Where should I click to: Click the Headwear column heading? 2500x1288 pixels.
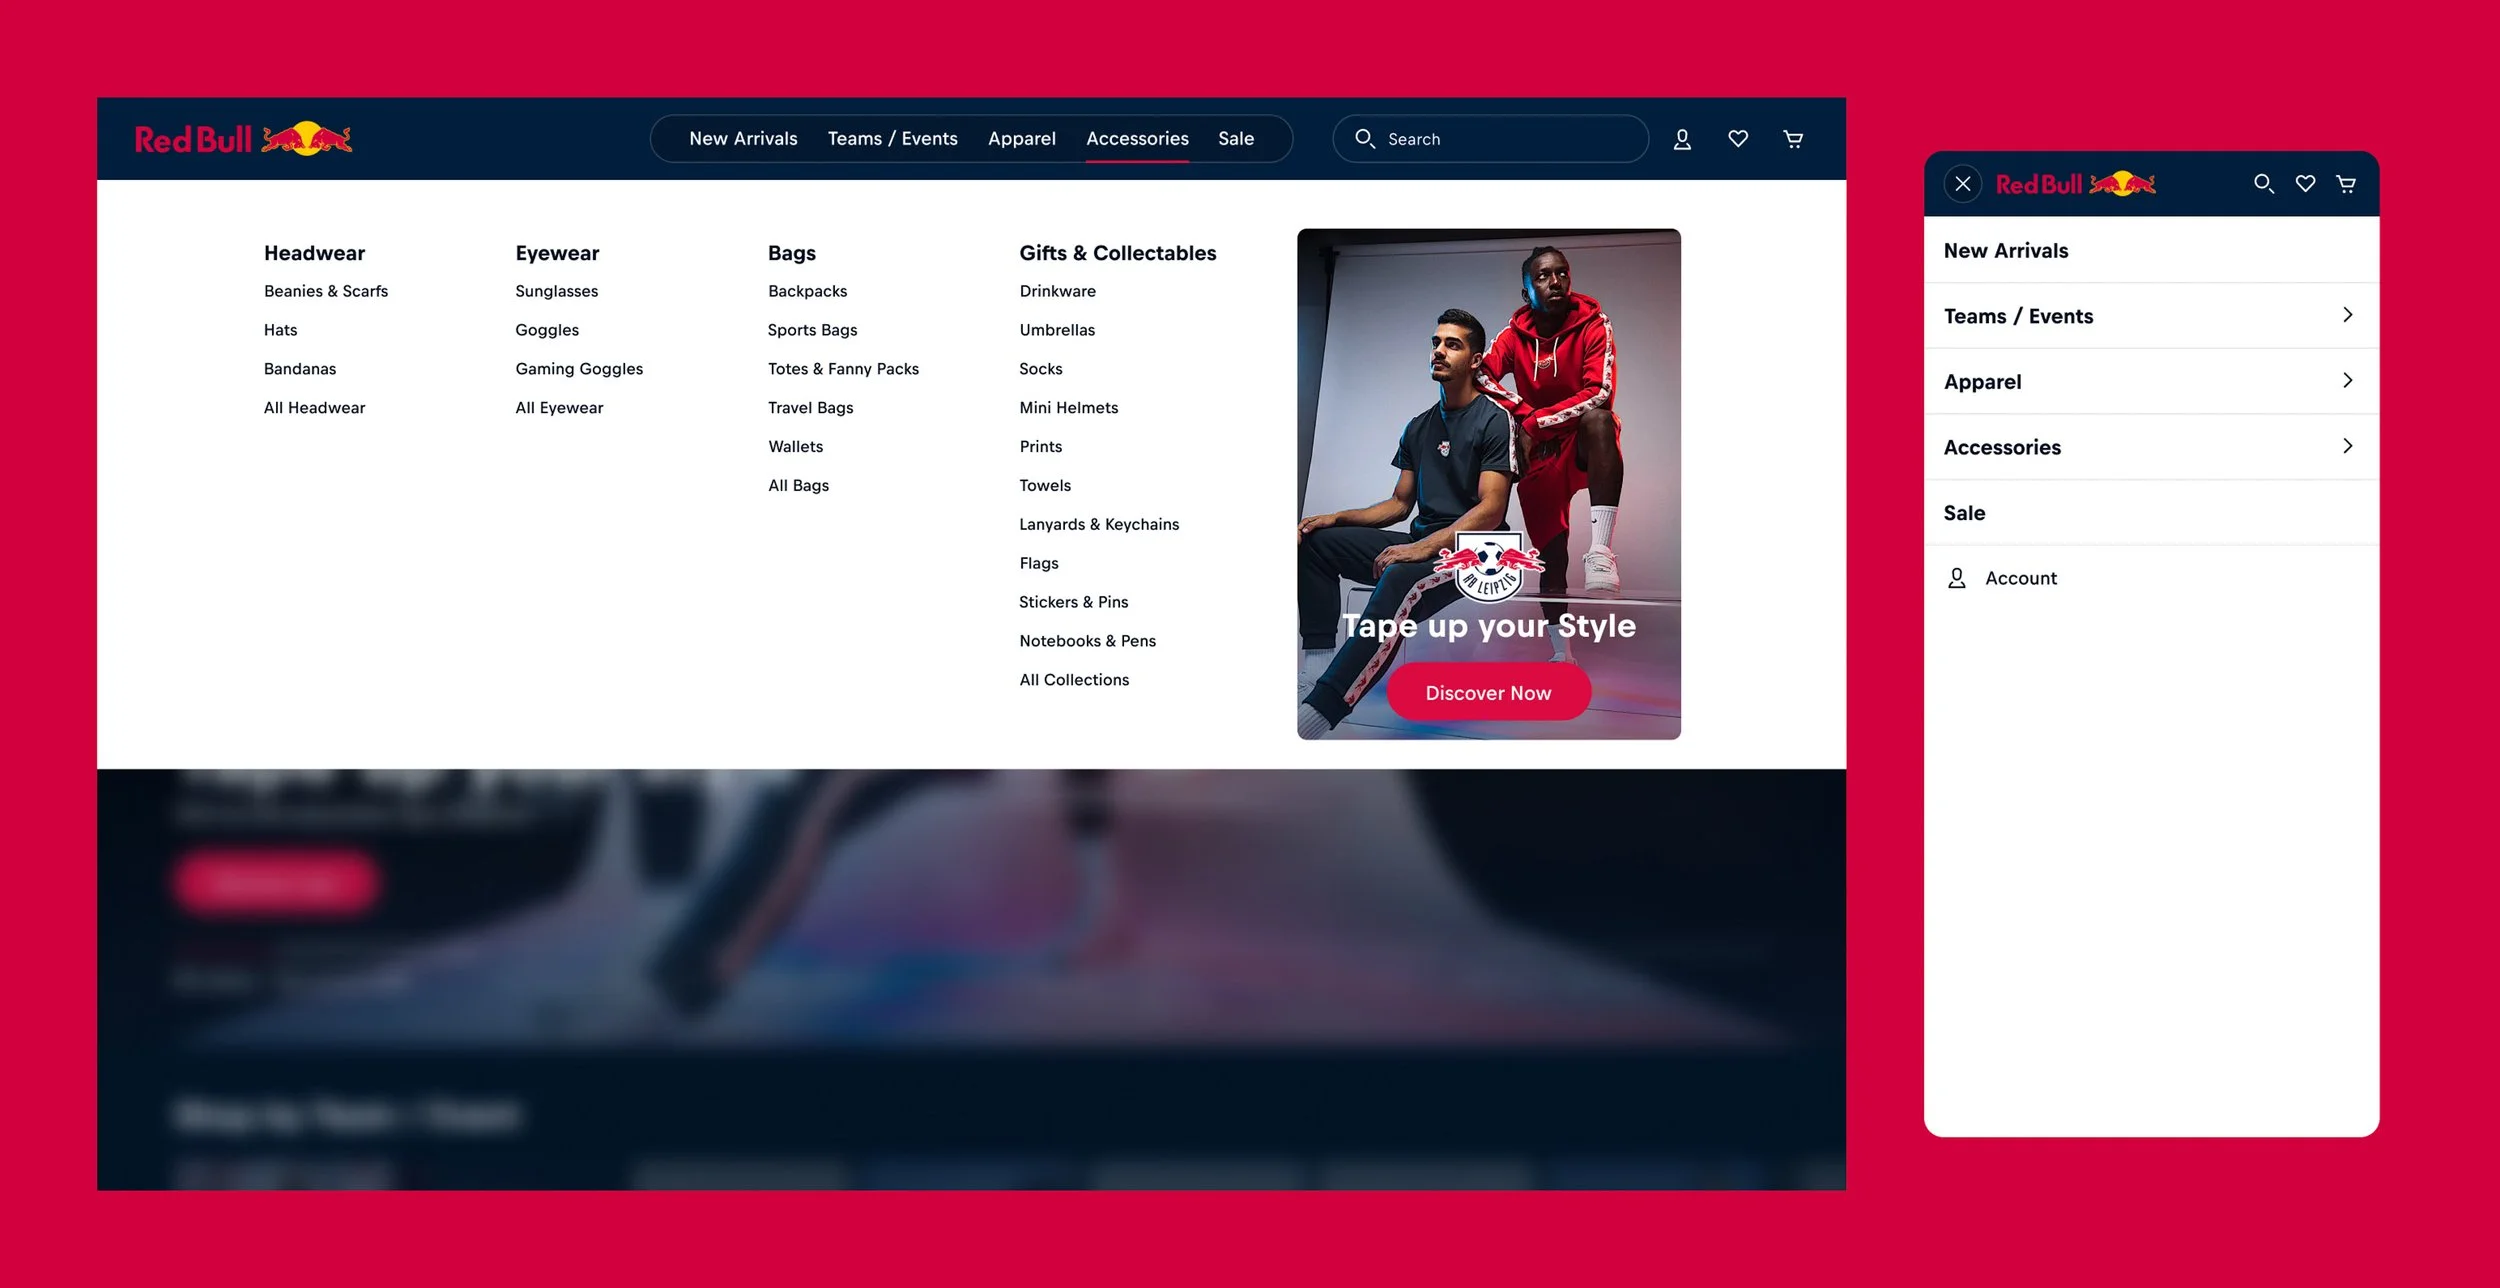[314, 253]
